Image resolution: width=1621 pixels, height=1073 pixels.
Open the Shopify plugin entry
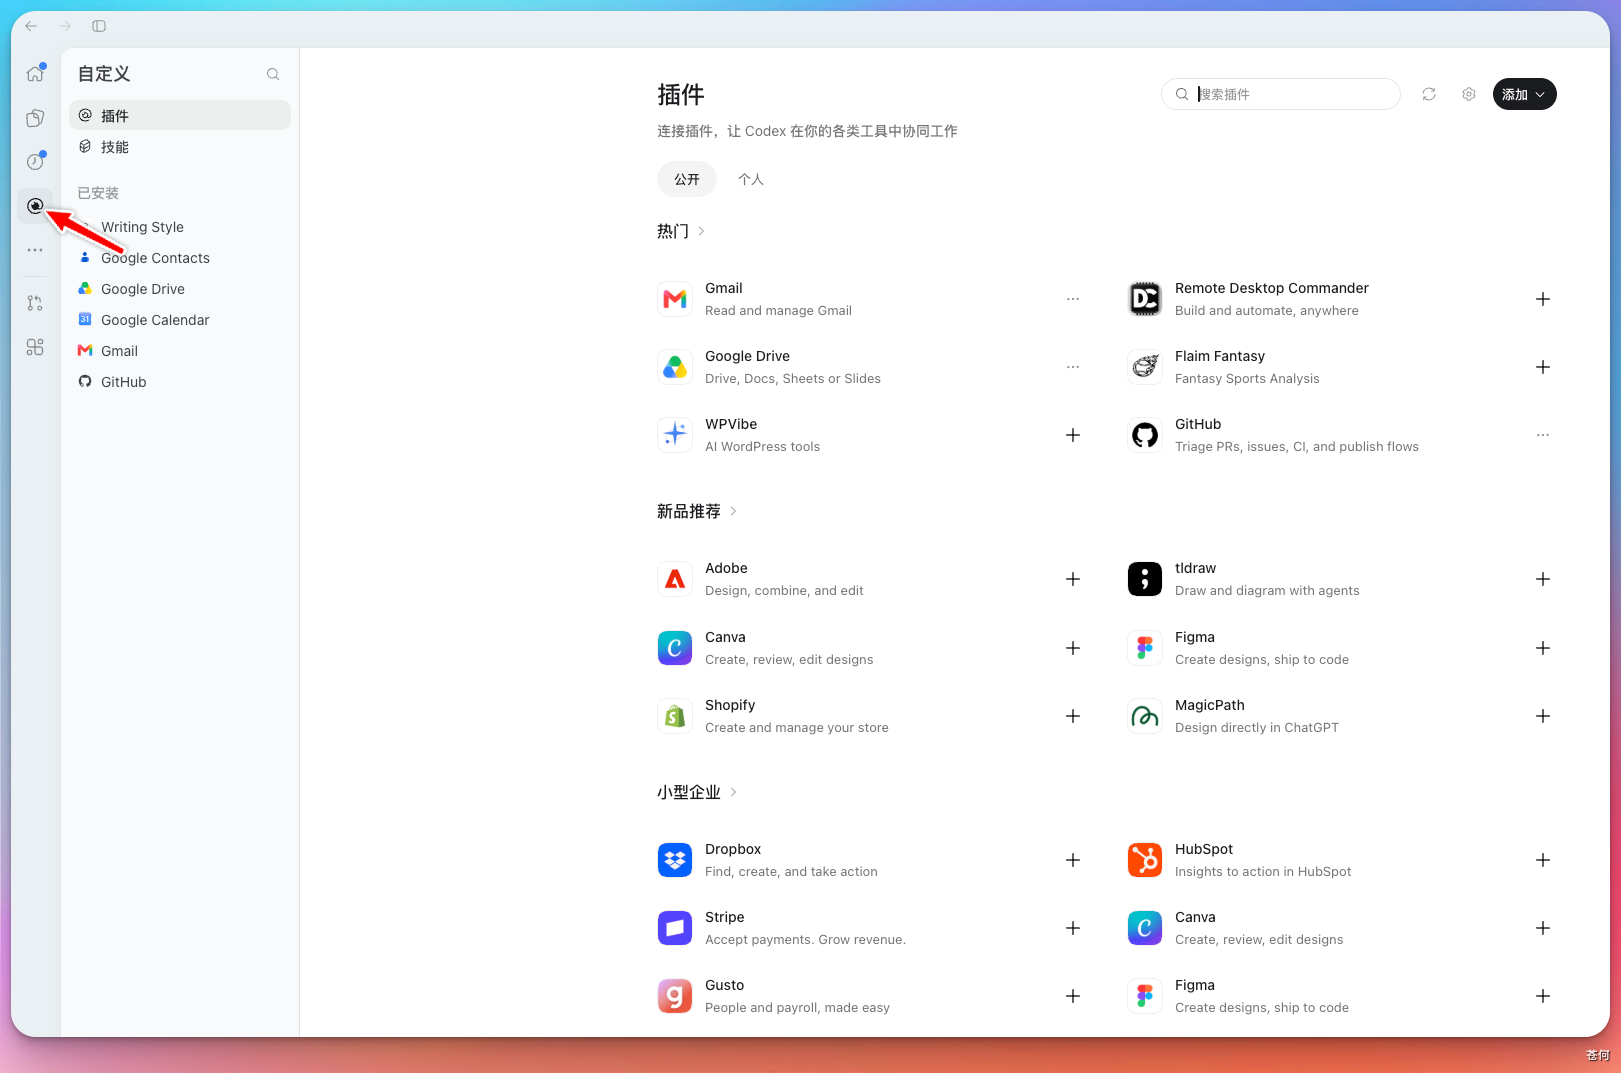pyautogui.click(x=870, y=716)
